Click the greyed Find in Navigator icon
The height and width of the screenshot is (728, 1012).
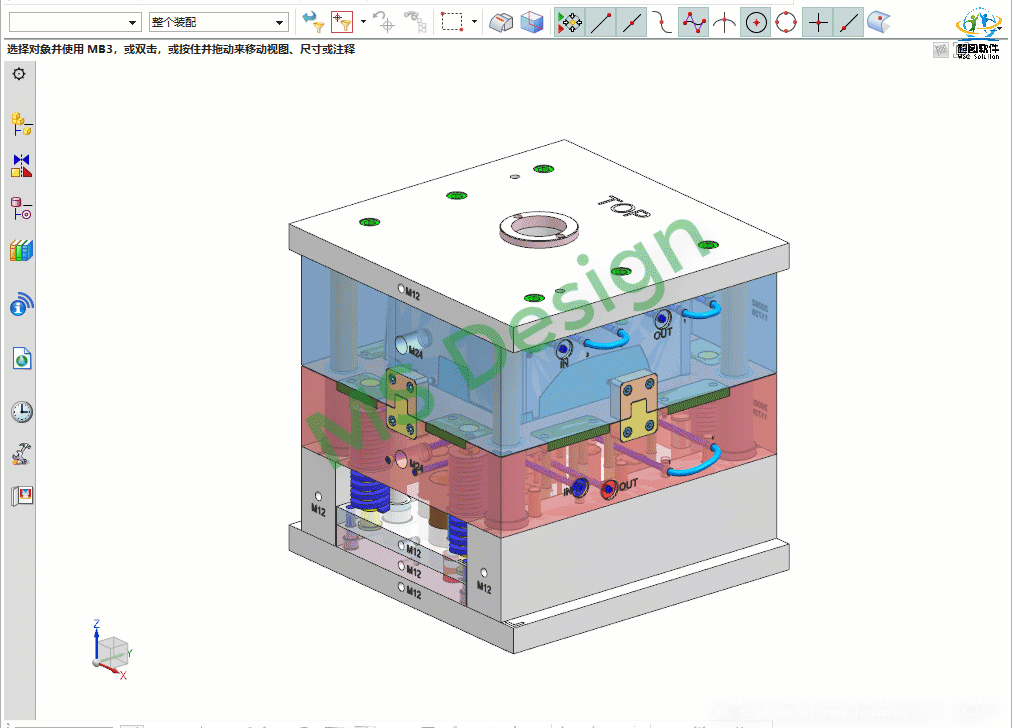(x=415, y=22)
